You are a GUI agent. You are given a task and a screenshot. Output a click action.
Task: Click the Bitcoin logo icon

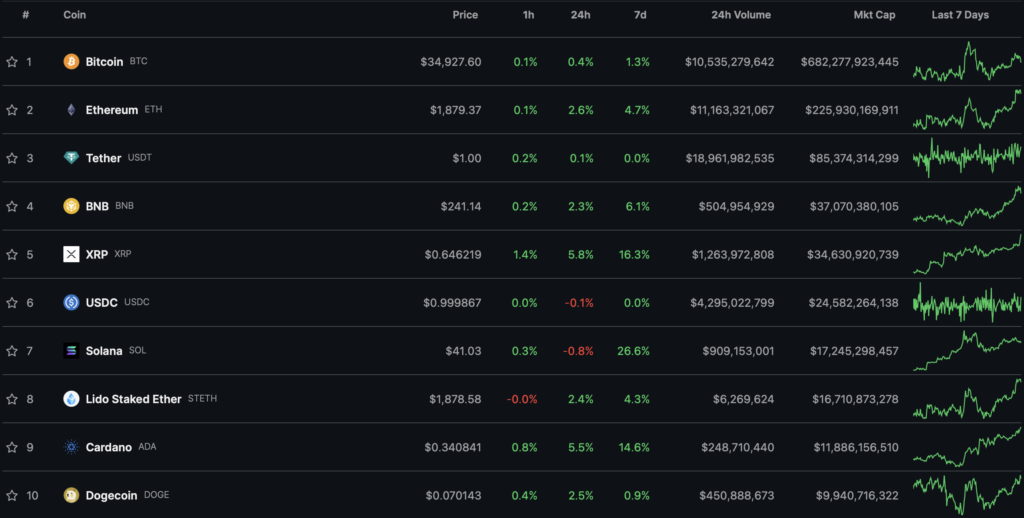point(71,62)
